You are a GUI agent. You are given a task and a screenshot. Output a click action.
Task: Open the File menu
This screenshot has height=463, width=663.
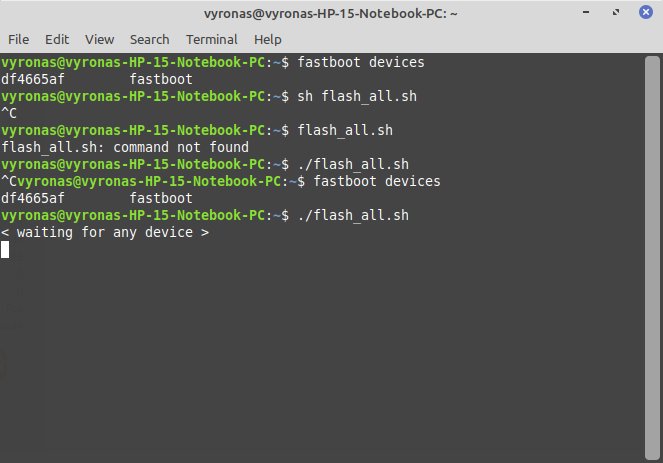[x=18, y=39]
